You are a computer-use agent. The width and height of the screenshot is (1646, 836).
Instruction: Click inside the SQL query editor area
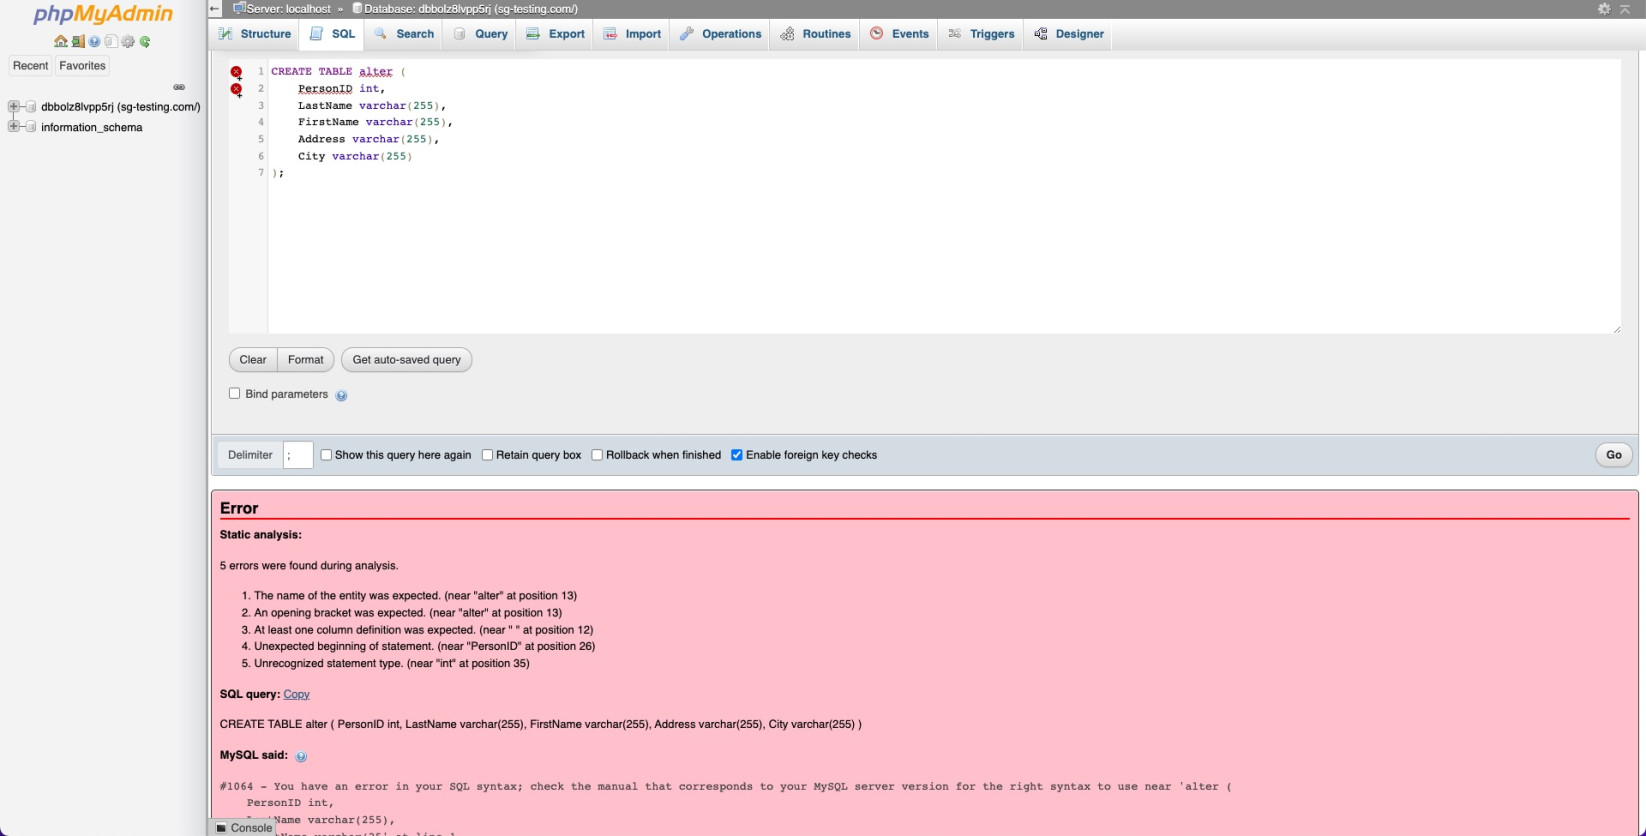point(943,197)
